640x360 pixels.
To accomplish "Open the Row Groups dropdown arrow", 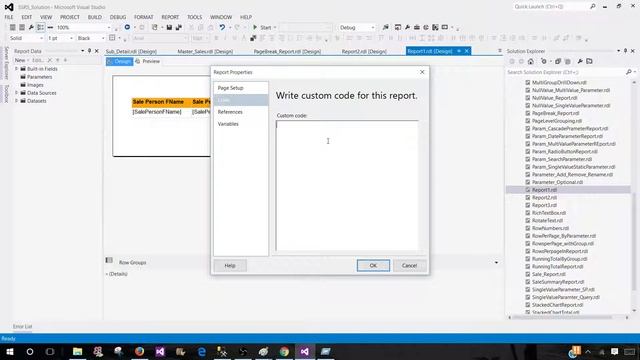I will [496, 262].
